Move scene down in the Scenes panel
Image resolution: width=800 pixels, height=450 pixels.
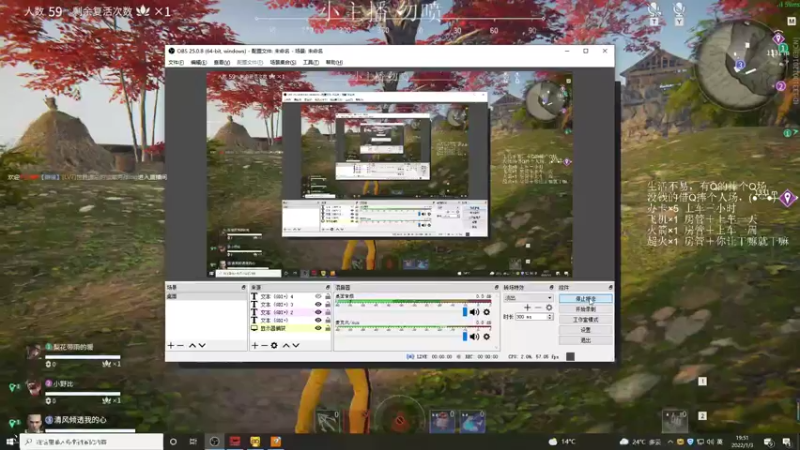[x=202, y=345]
